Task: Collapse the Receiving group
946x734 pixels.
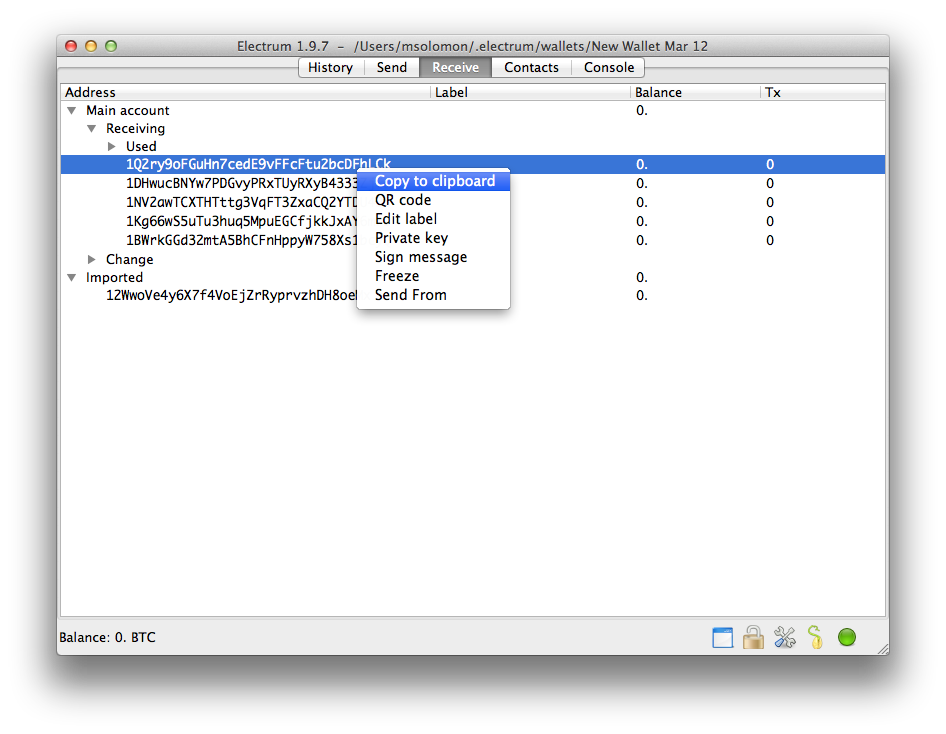Action: (92, 128)
